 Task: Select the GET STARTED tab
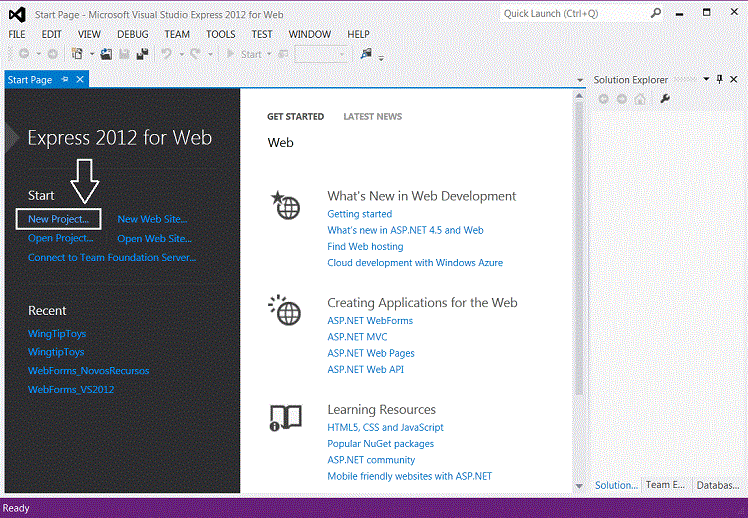[x=295, y=116]
